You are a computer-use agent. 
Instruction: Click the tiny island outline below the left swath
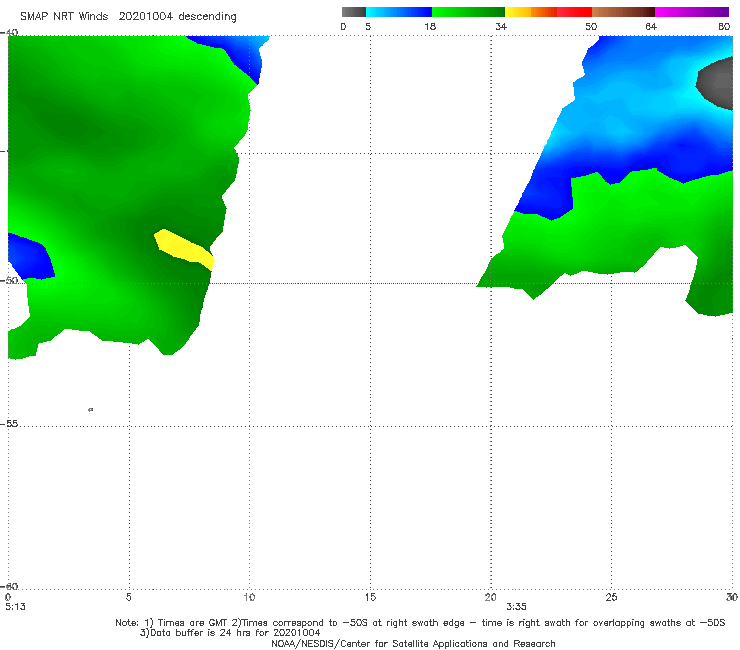[91, 410]
